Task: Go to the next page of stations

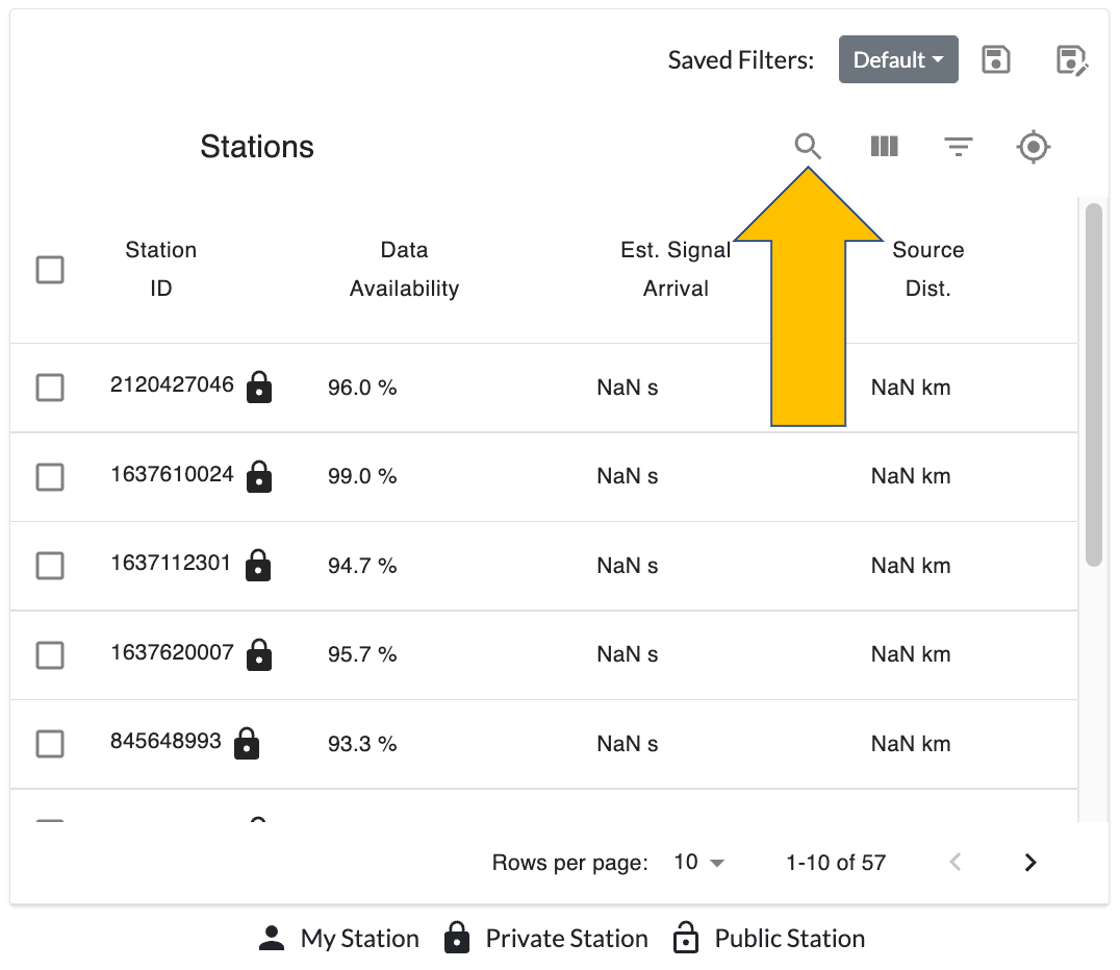Action: pos(1031,862)
